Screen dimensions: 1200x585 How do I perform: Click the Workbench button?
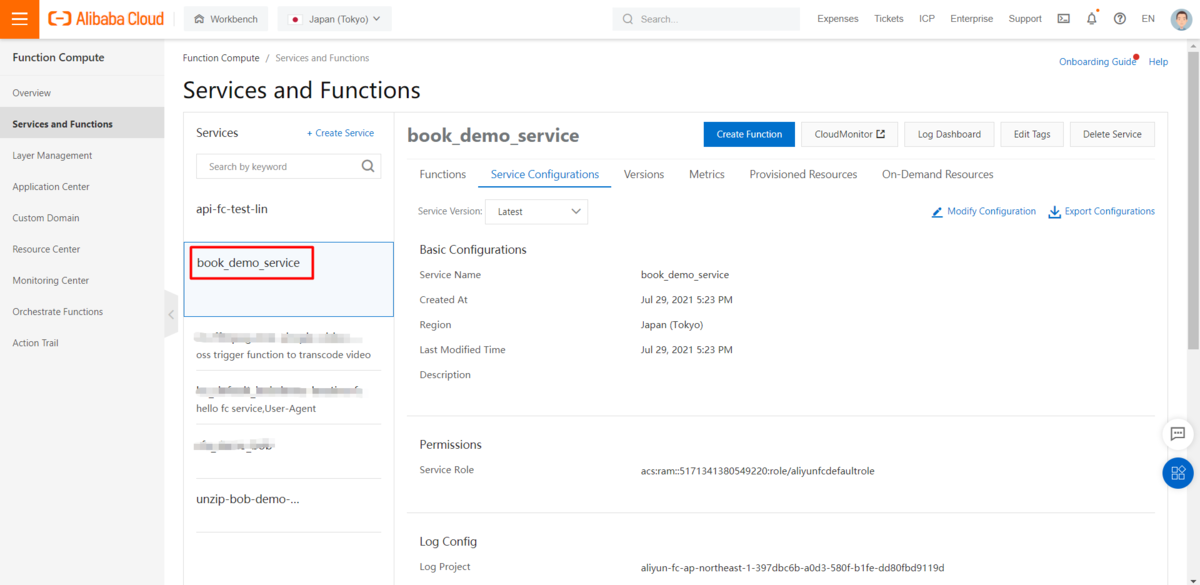(227, 19)
